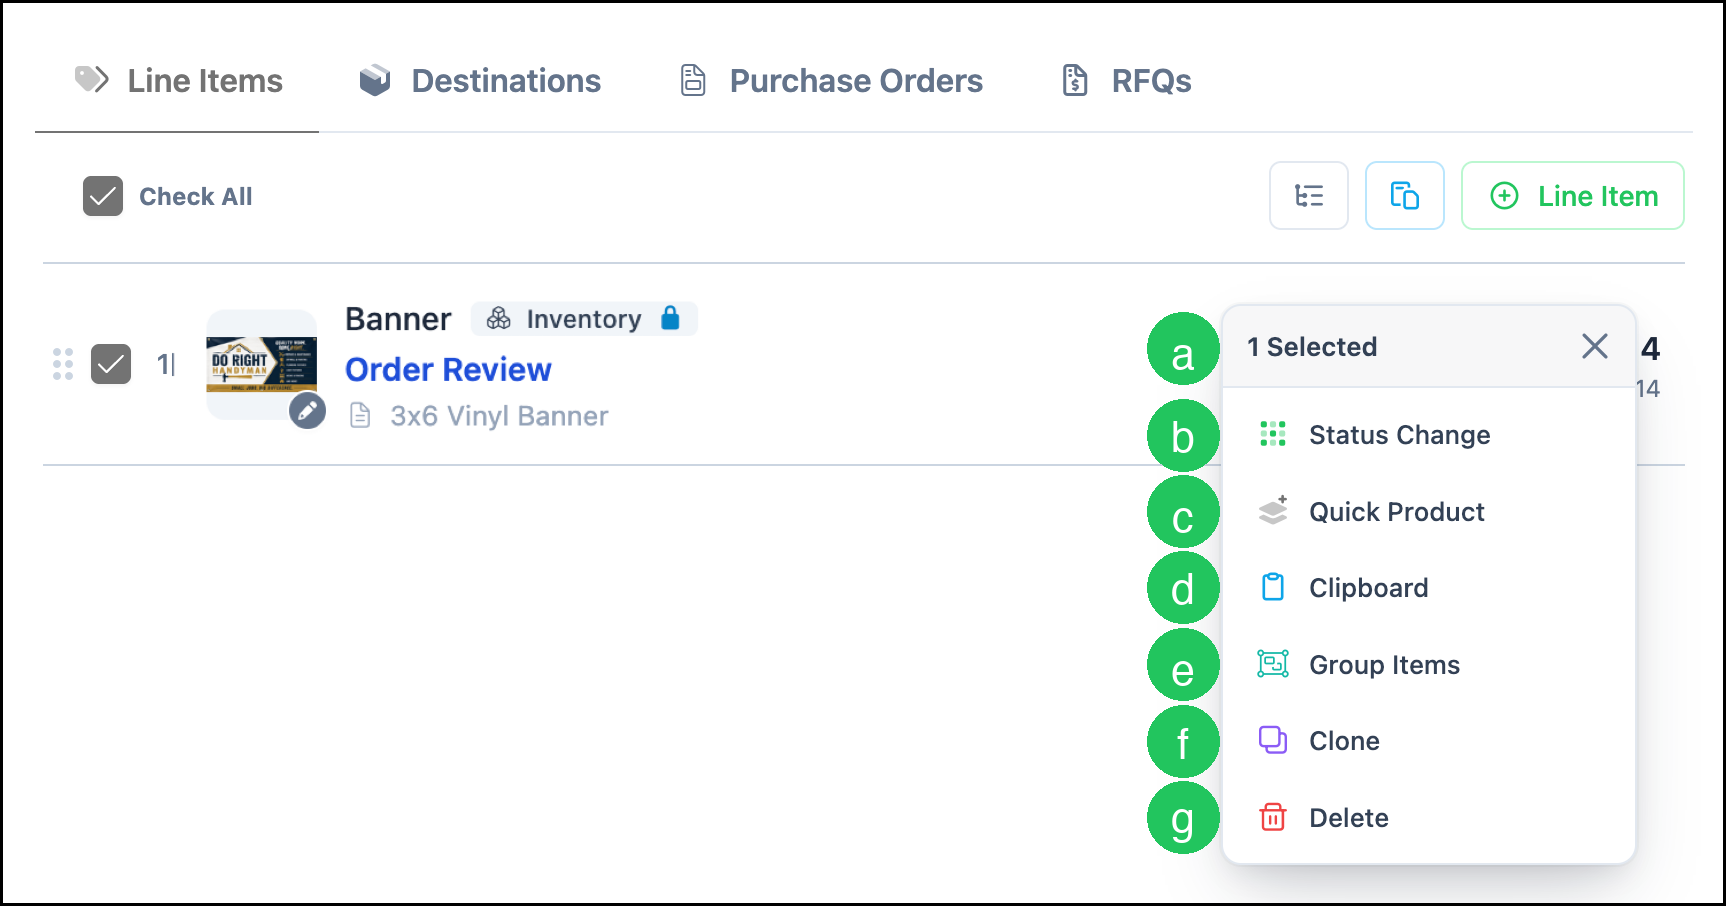Click the blue lock icon beside Inventory

pos(670,318)
